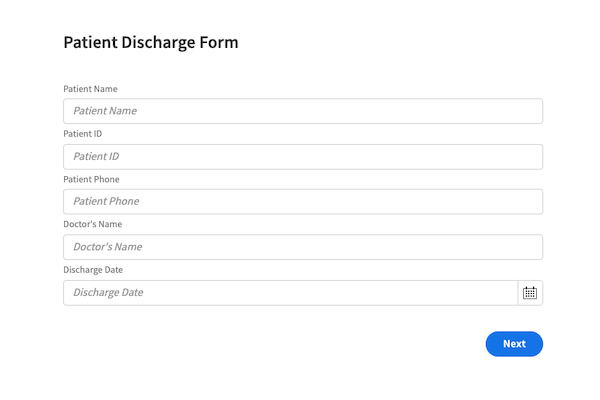The width and height of the screenshot is (600, 400).
Task: Select the Patient ID text box
Action: click(x=303, y=157)
